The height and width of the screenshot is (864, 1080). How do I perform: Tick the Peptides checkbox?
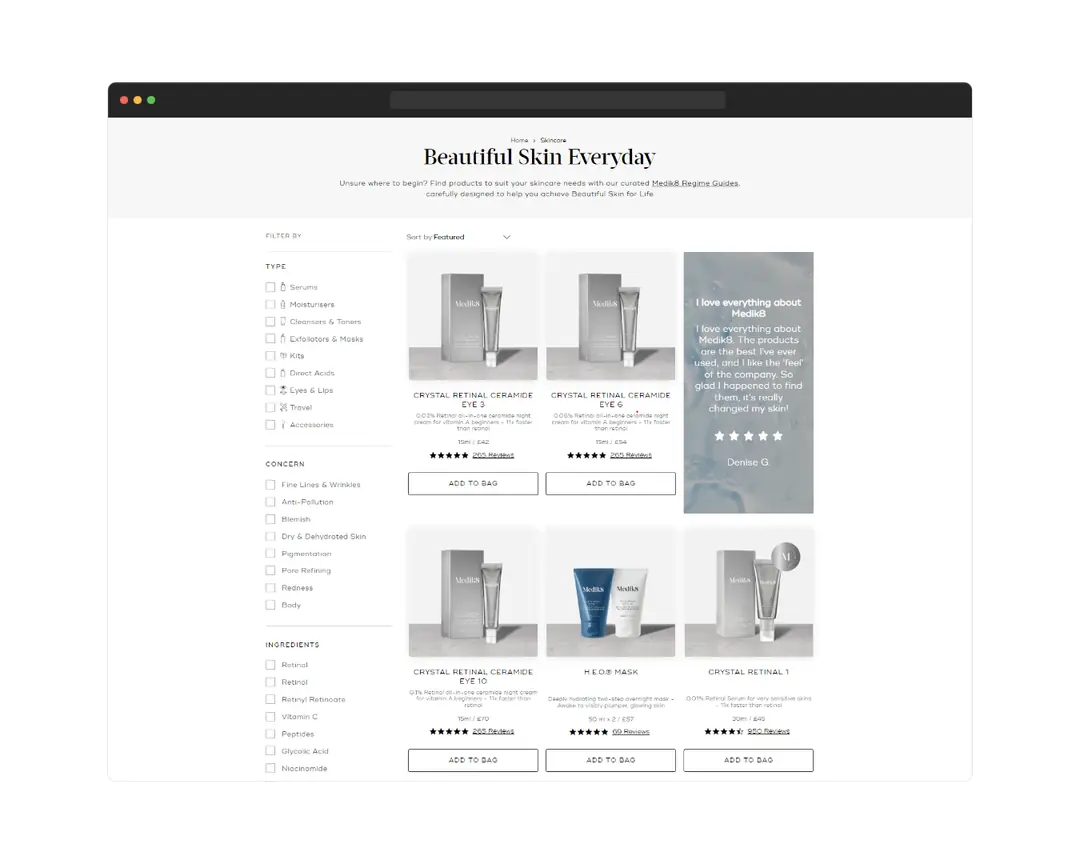[x=270, y=734]
